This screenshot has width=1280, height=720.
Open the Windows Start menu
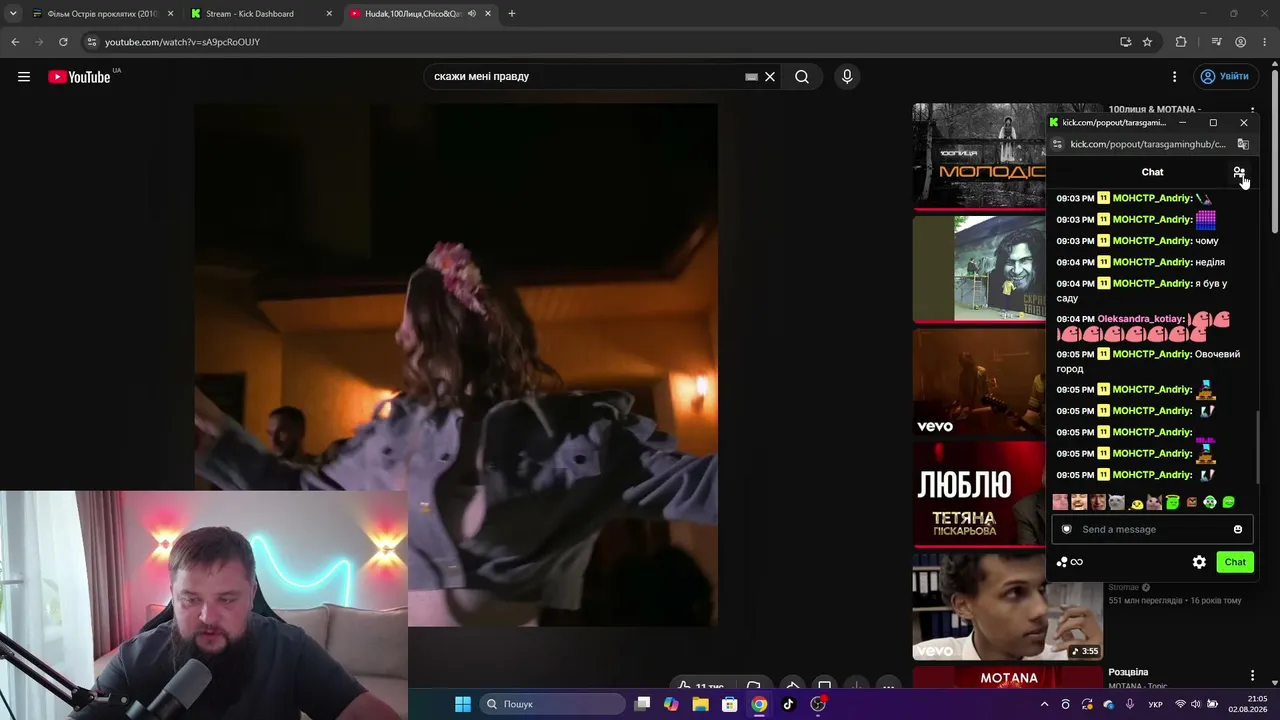(x=463, y=704)
